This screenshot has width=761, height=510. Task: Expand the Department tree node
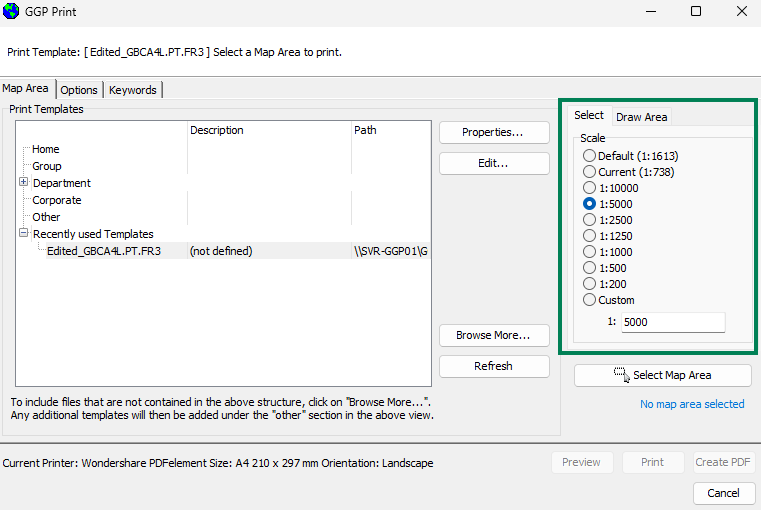click(x=23, y=182)
